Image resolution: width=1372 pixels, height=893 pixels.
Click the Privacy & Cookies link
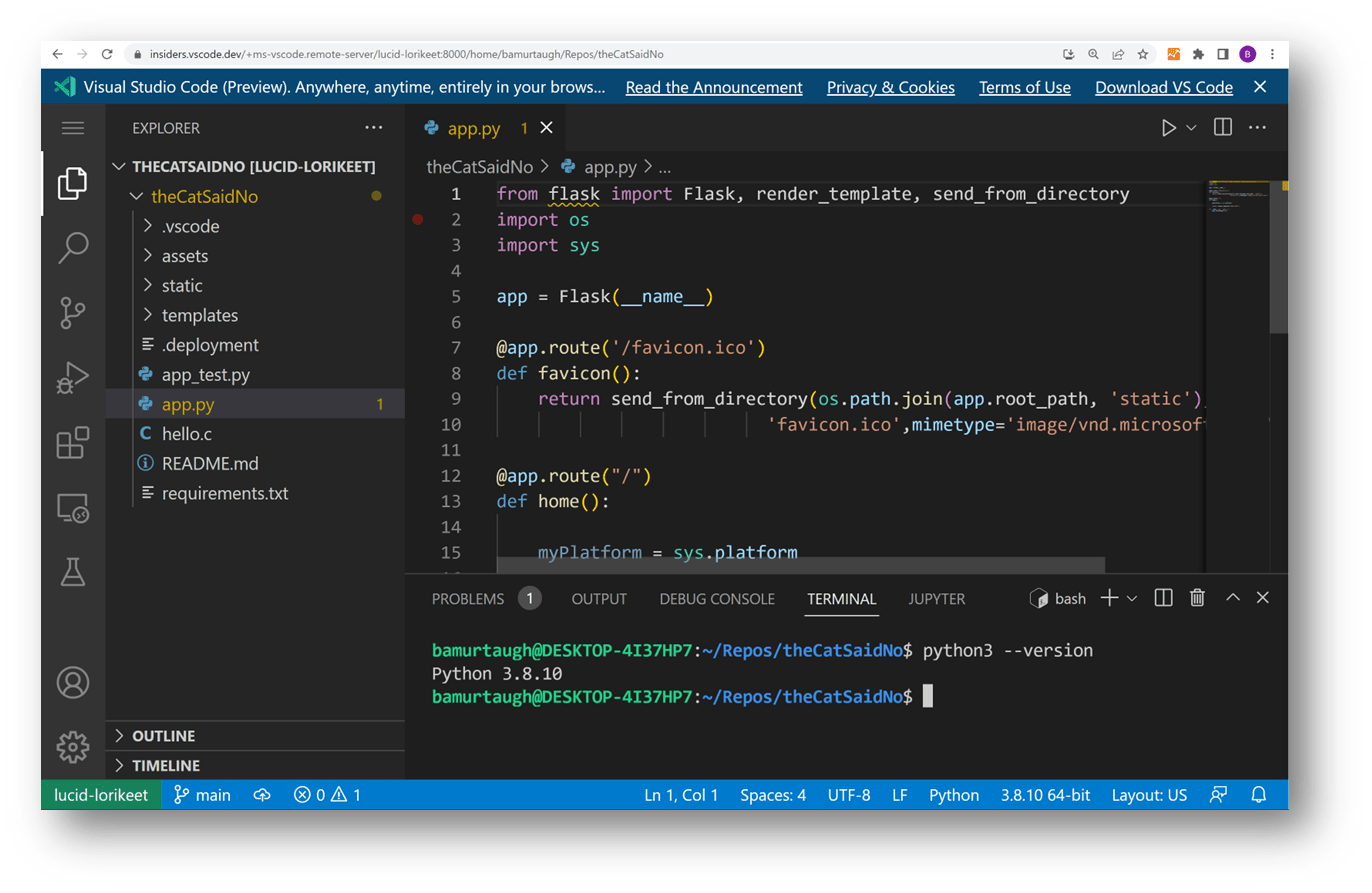pyautogui.click(x=891, y=87)
